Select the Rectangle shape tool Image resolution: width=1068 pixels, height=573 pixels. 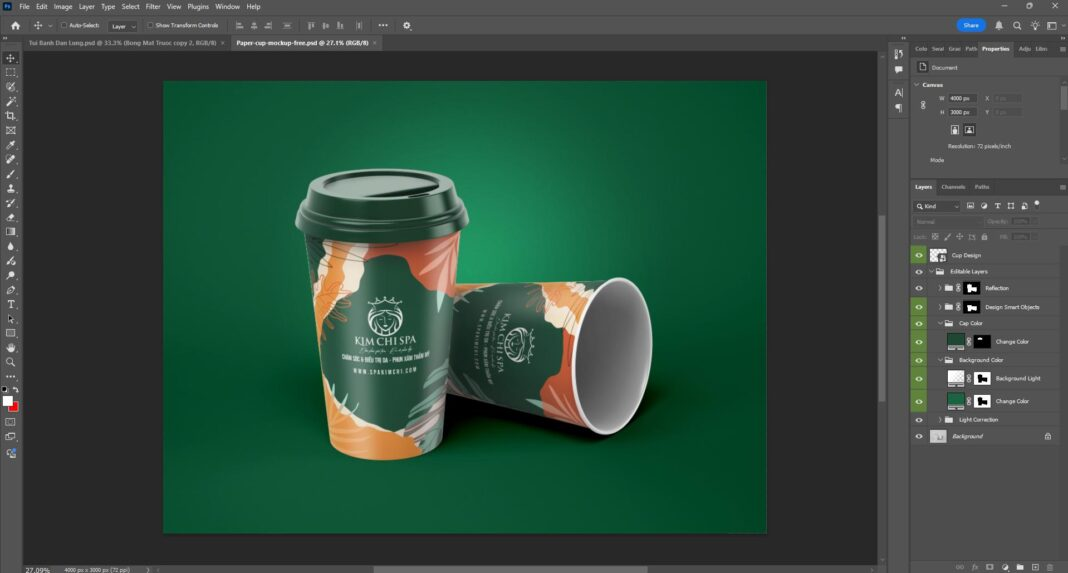click(10, 334)
